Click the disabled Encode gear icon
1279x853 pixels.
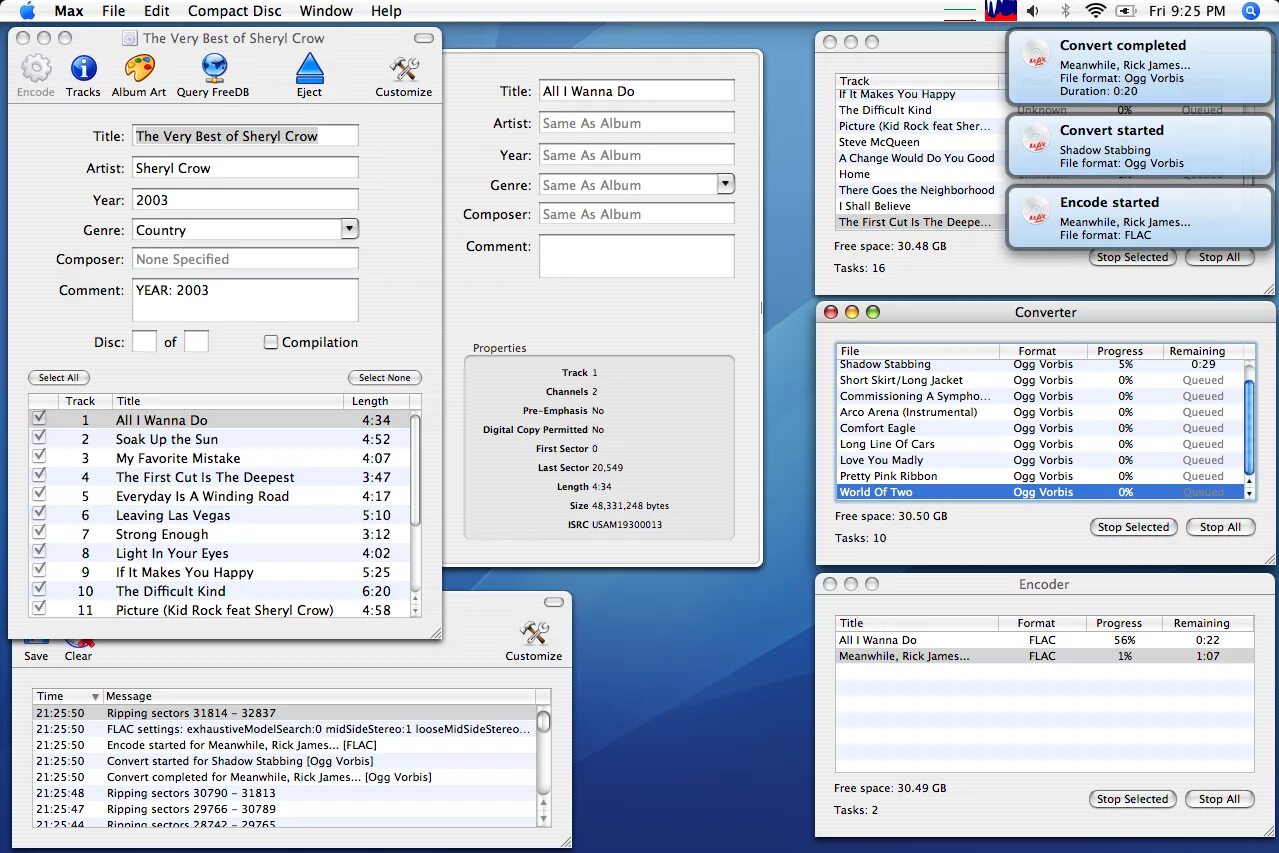pos(36,68)
